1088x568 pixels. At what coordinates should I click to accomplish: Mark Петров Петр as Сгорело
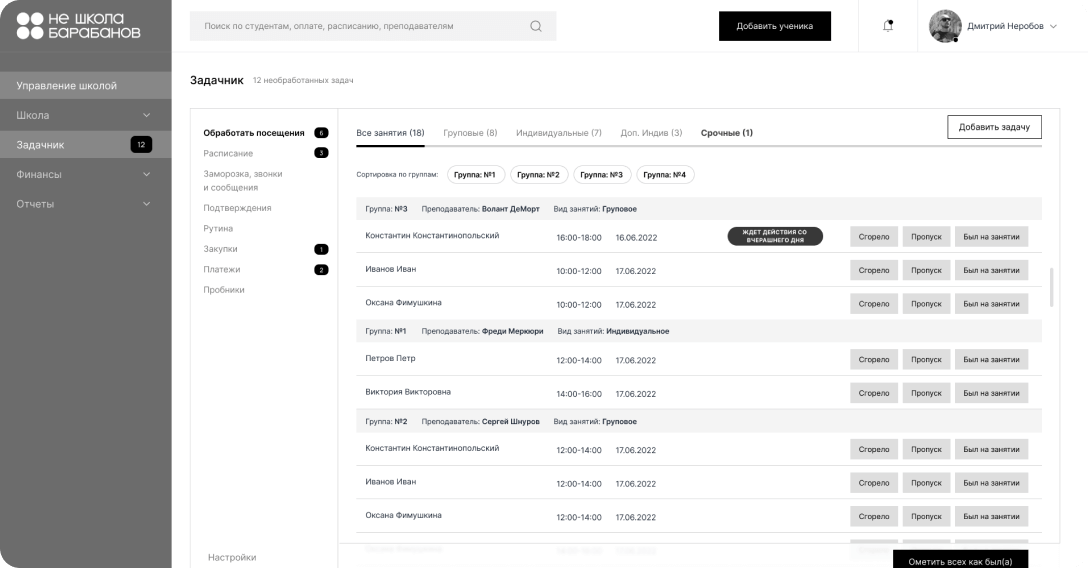[x=873, y=360]
